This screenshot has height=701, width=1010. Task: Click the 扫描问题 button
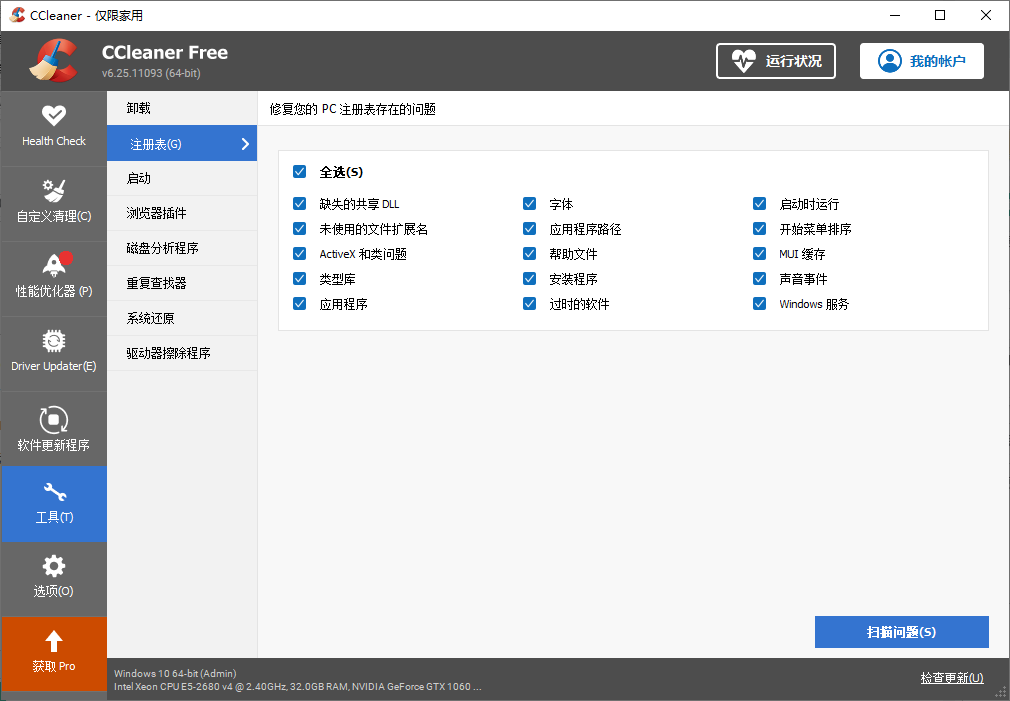[x=901, y=631]
